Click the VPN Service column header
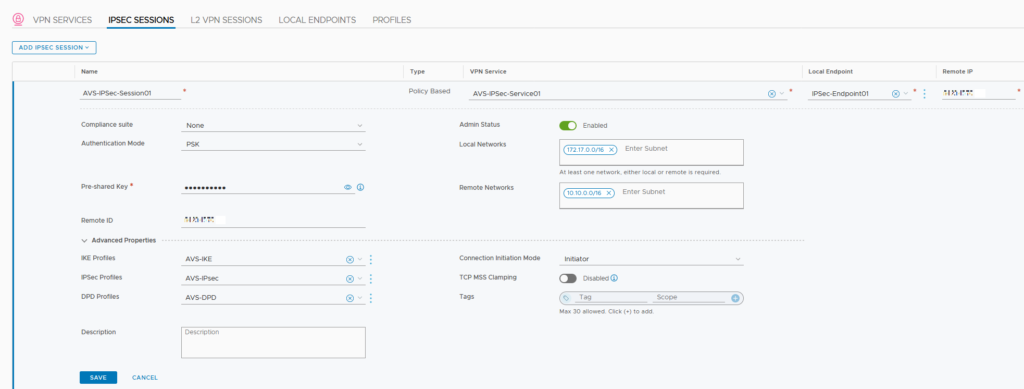This screenshot has height=389, width=1024. coord(488,71)
